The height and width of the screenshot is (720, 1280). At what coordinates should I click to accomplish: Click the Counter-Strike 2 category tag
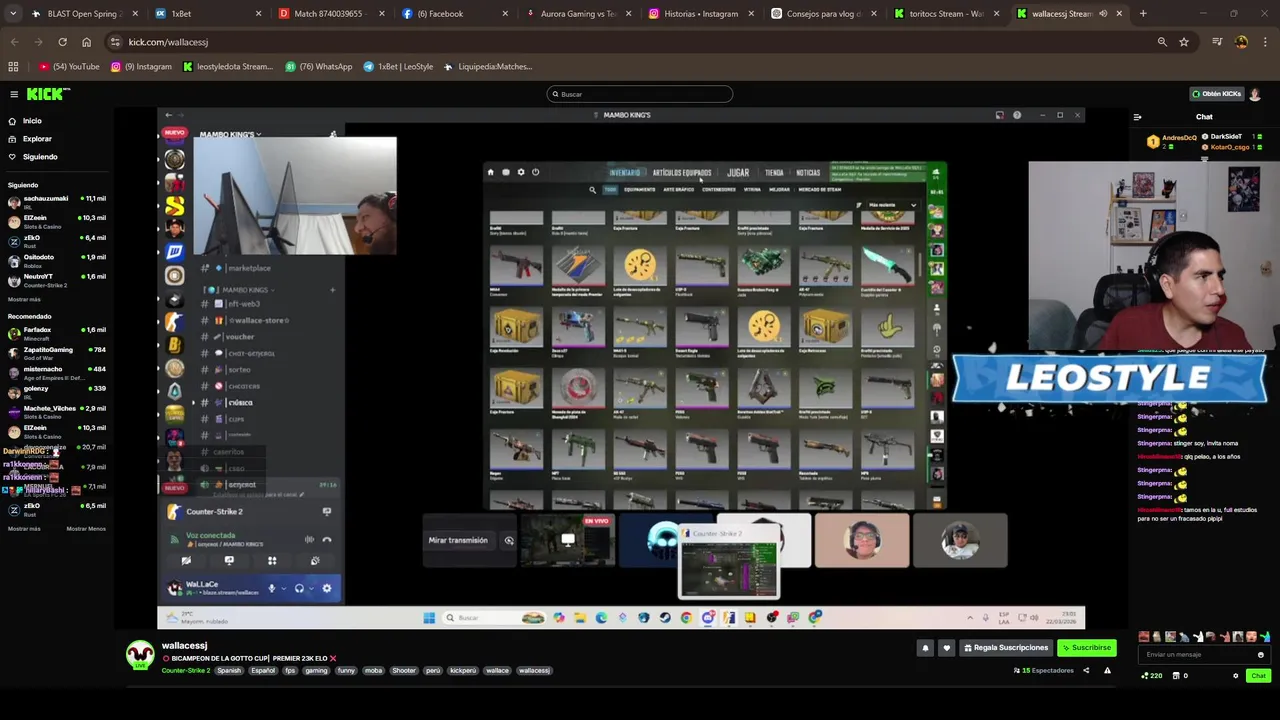pos(186,670)
